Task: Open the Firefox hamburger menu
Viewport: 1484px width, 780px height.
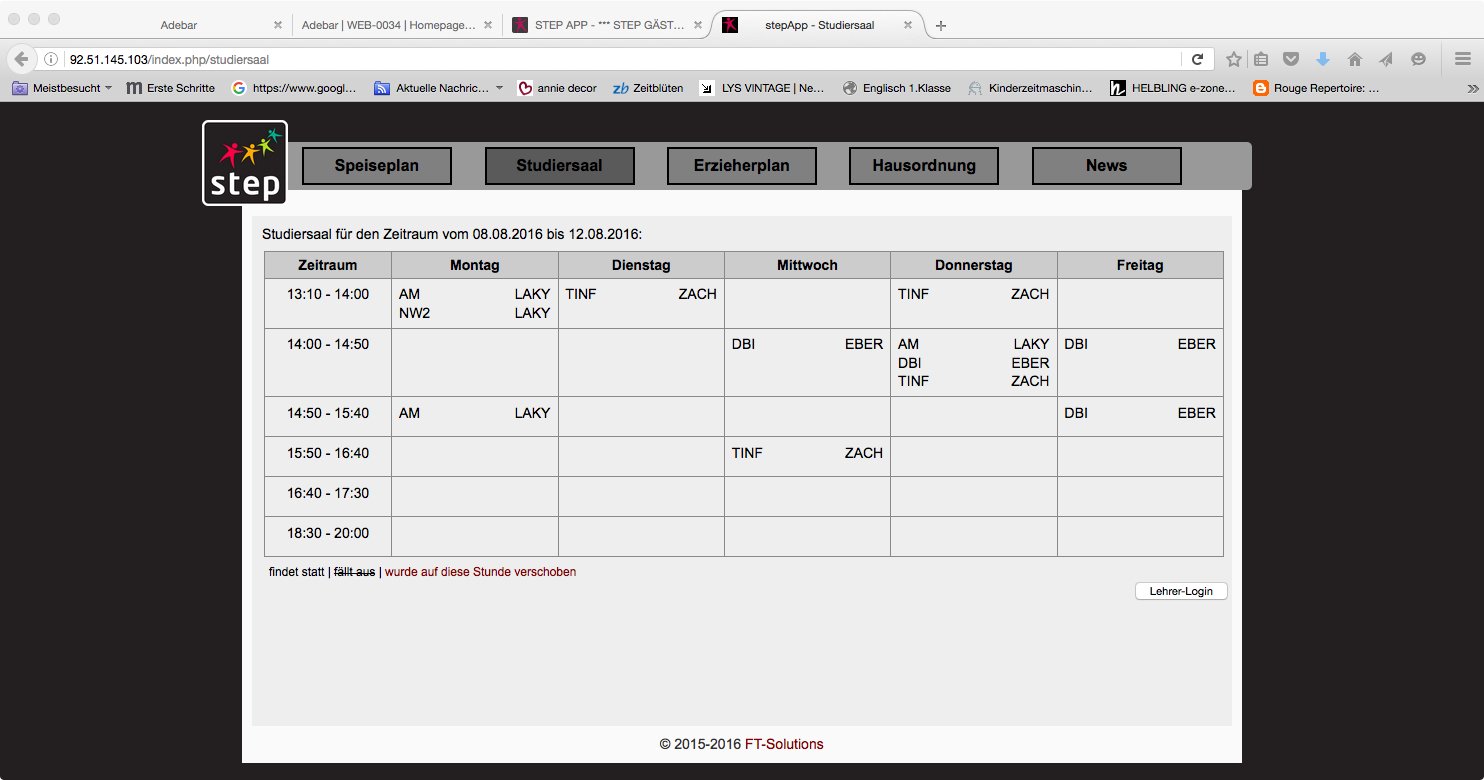Action: tap(1461, 59)
